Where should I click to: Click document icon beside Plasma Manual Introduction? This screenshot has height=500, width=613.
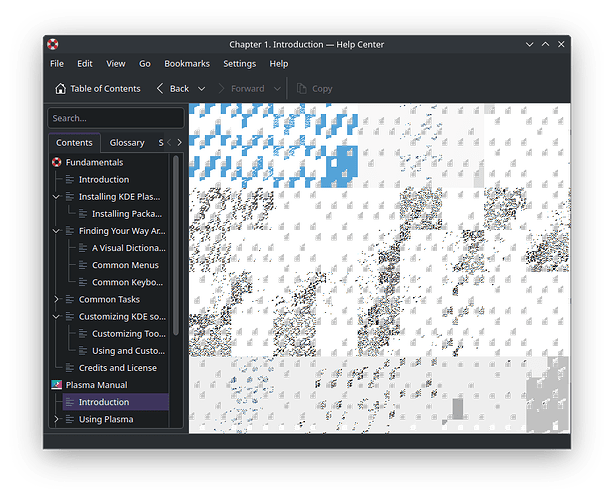coord(70,402)
